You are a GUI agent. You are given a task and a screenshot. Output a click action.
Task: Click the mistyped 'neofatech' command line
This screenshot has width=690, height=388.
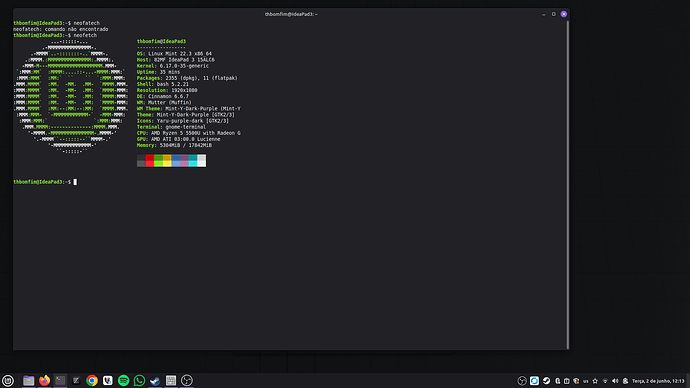pos(56,23)
